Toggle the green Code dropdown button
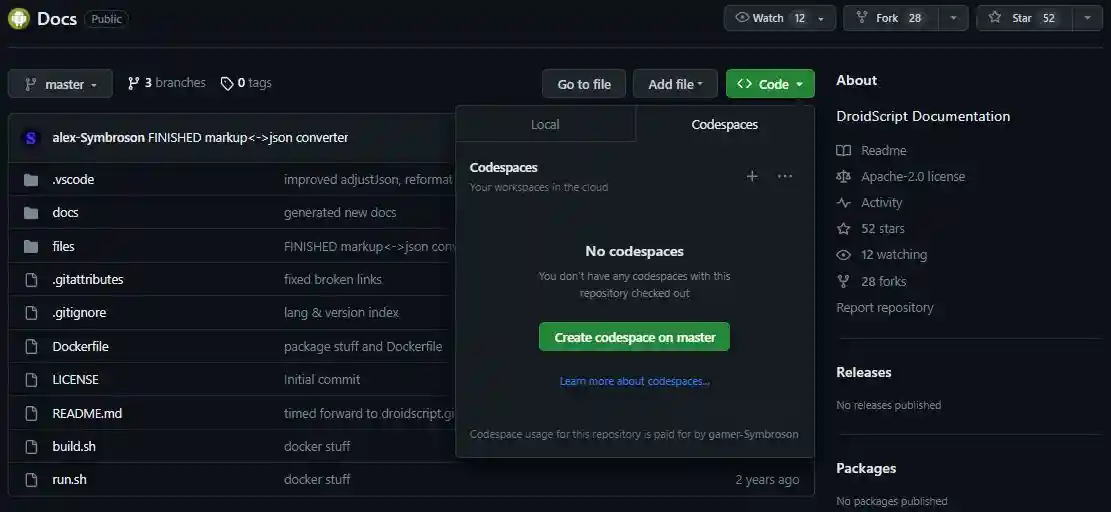 pyautogui.click(x=770, y=84)
